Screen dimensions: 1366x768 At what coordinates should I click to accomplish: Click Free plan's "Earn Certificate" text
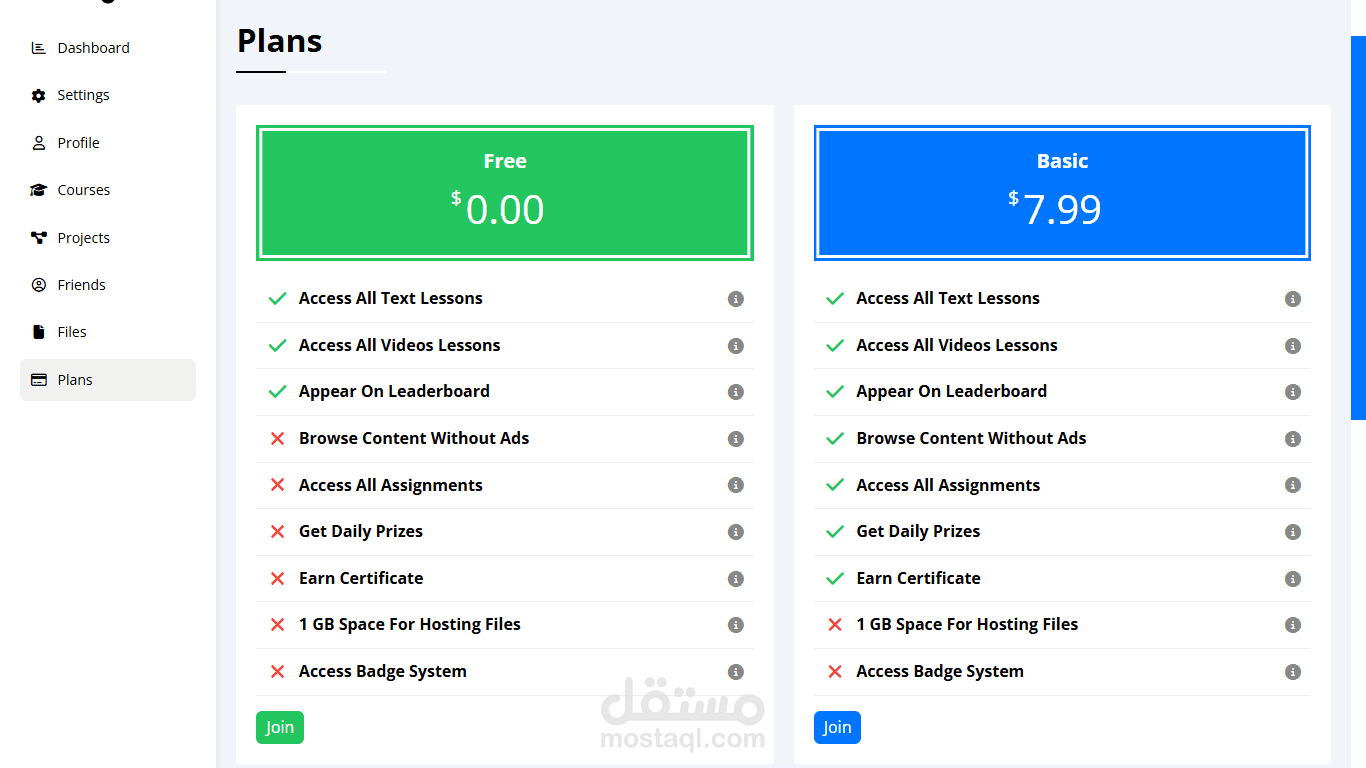pyautogui.click(x=361, y=578)
